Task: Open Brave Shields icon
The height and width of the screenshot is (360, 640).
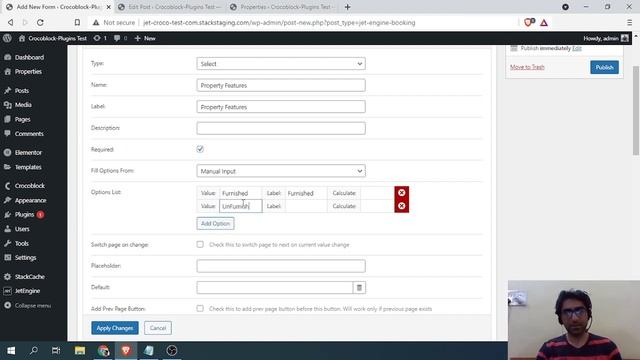Action: [x=529, y=22]
